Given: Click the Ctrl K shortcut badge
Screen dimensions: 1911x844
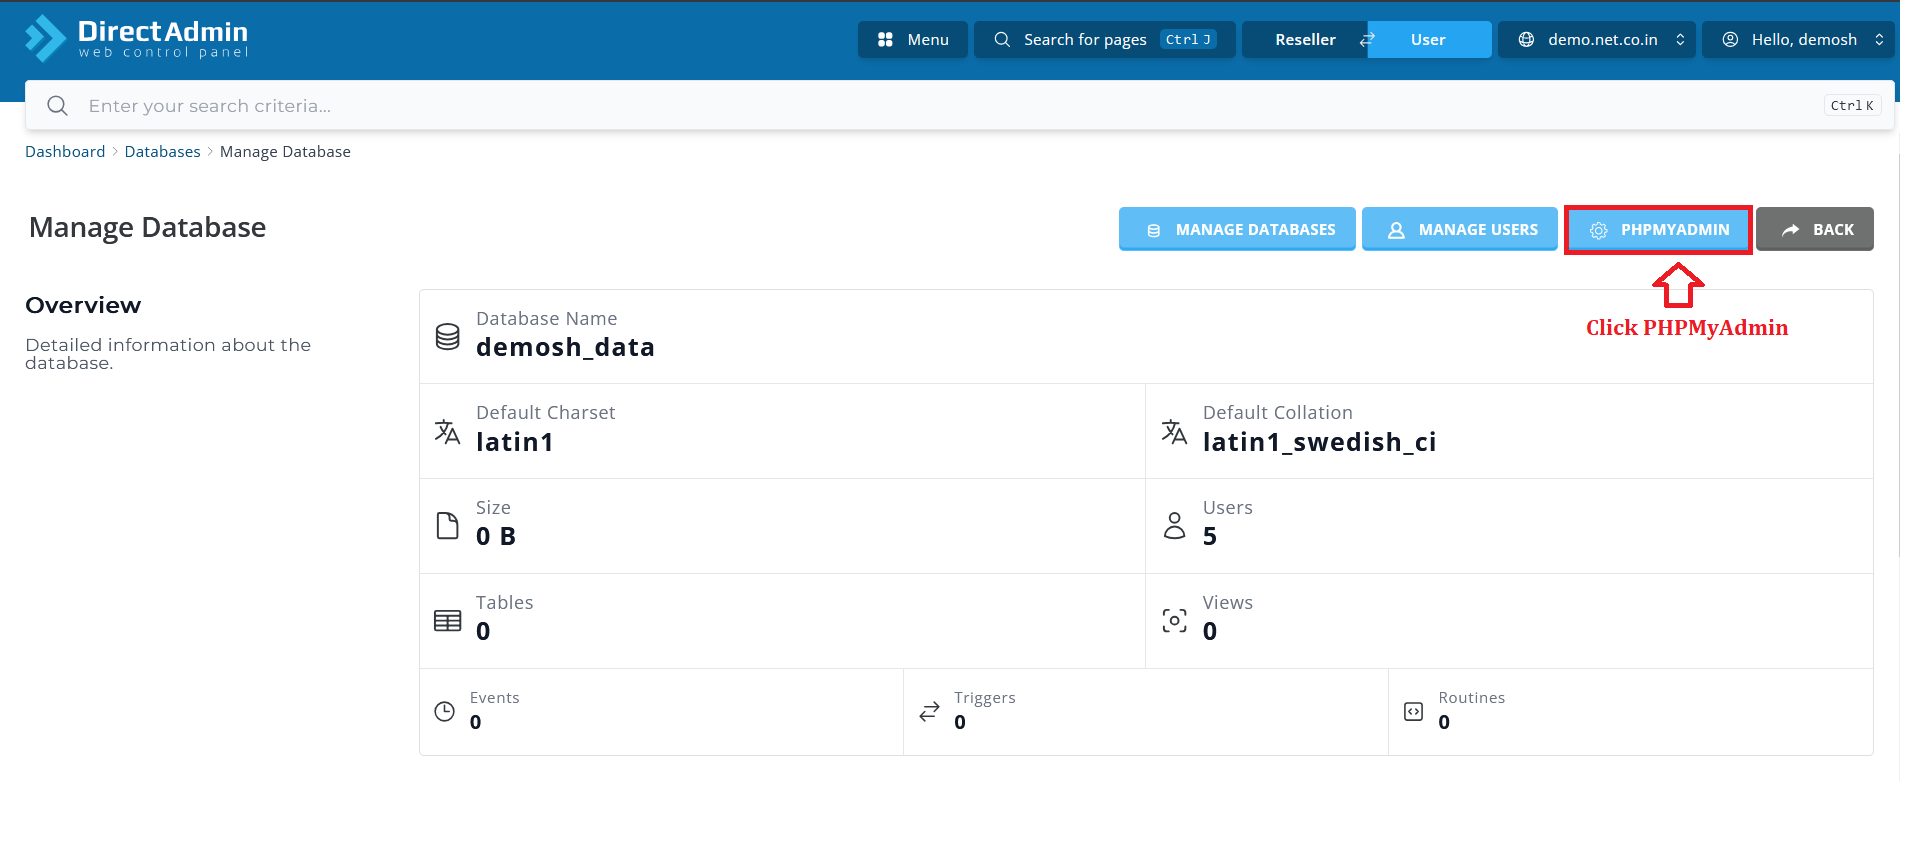Looking at the screenshot, I should point(1852,106).
